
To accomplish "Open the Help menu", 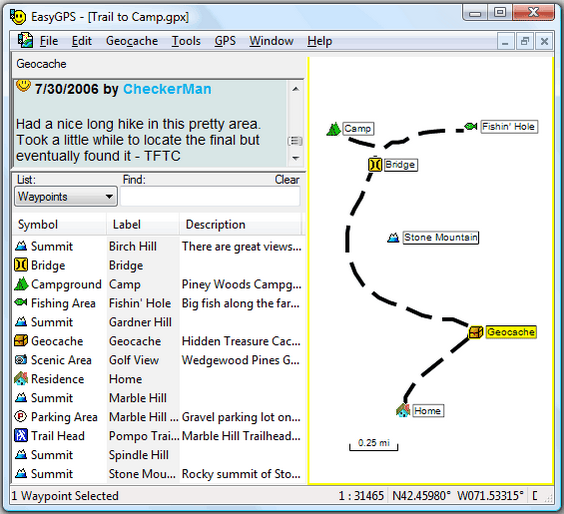I will 319,41.
